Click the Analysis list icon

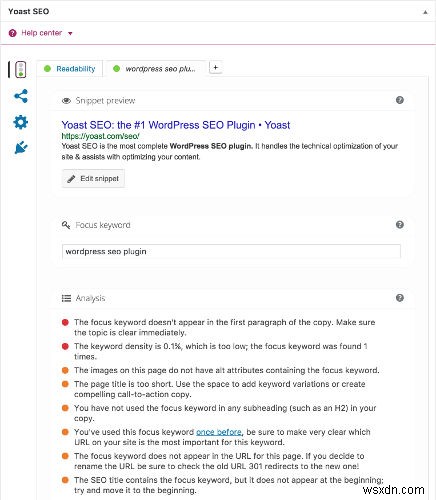point(66,298)
